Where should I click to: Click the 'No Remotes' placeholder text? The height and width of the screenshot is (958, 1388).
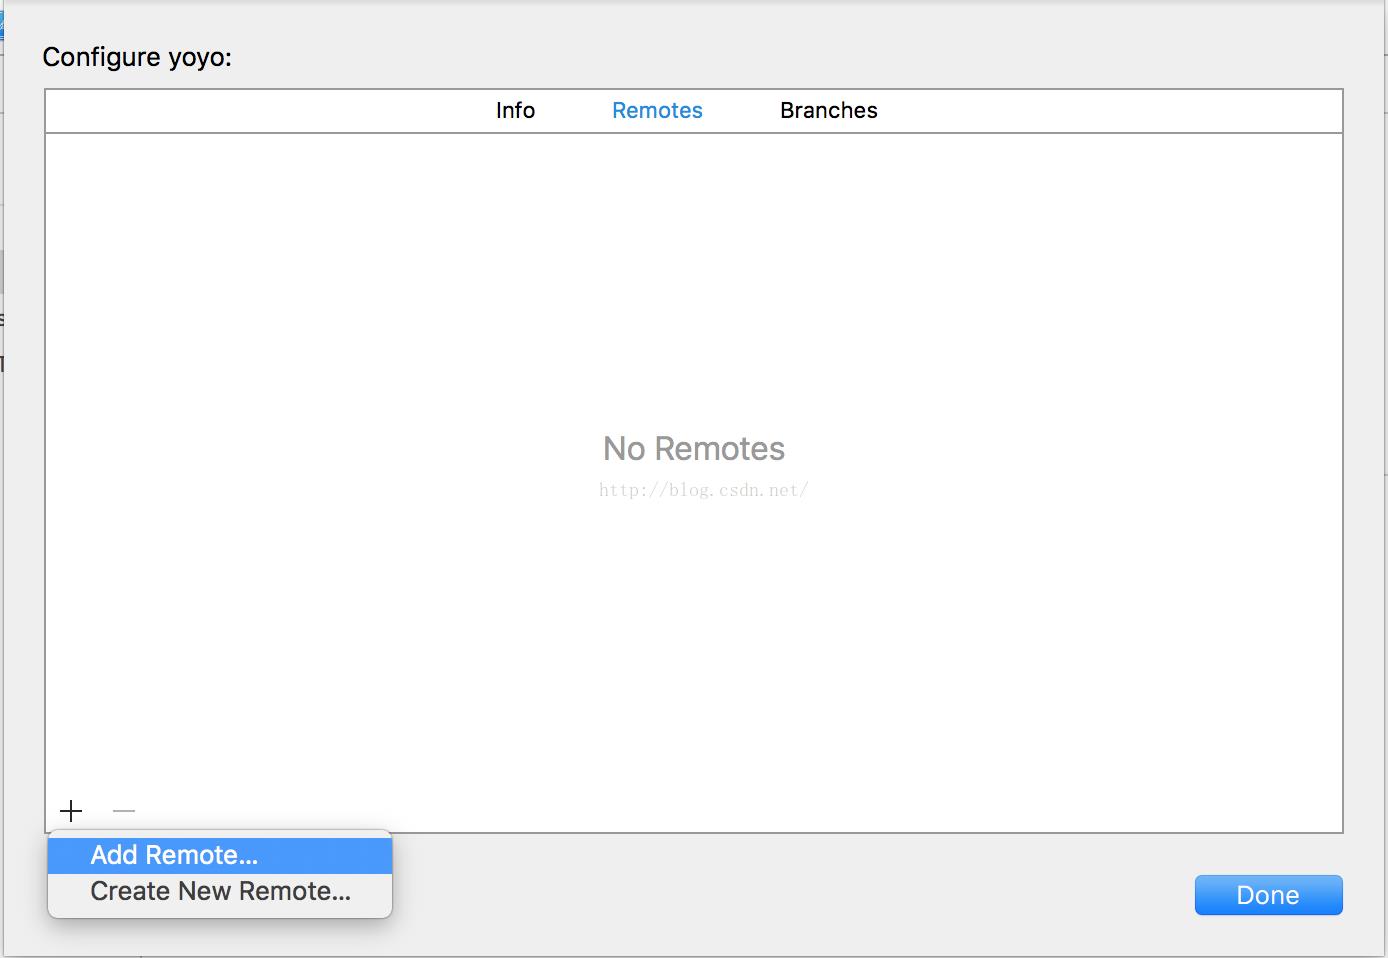point(694,448)
